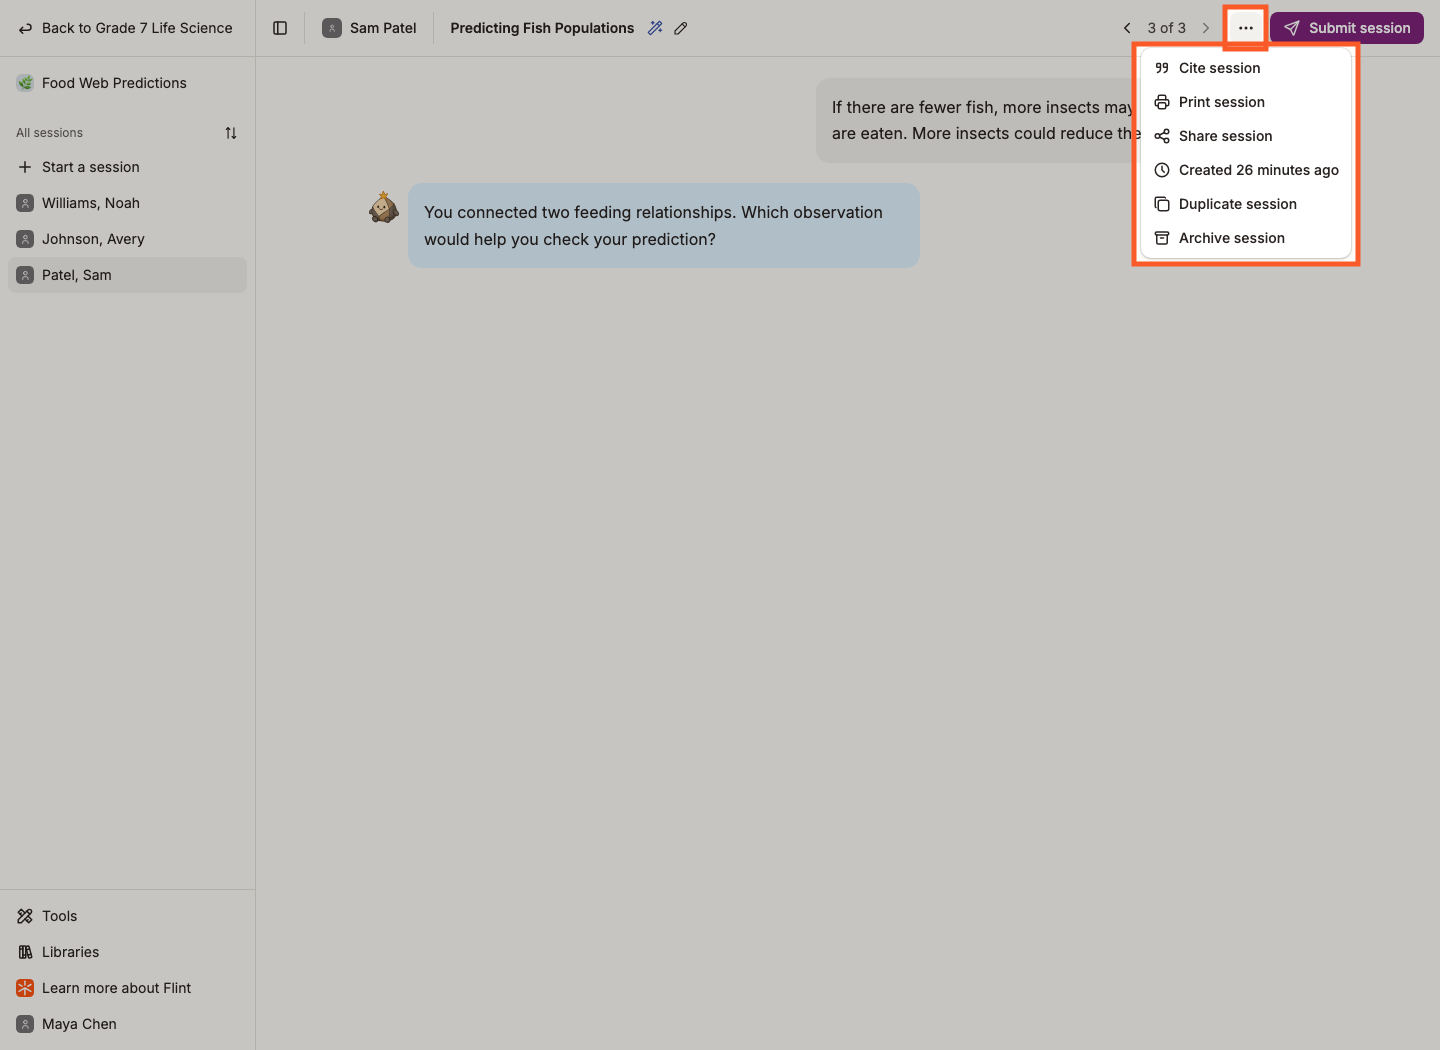Viewport: 1440px width, 1050px height.
Task: Click the 3 of 3 session counter
Action: coord(1166,28)
